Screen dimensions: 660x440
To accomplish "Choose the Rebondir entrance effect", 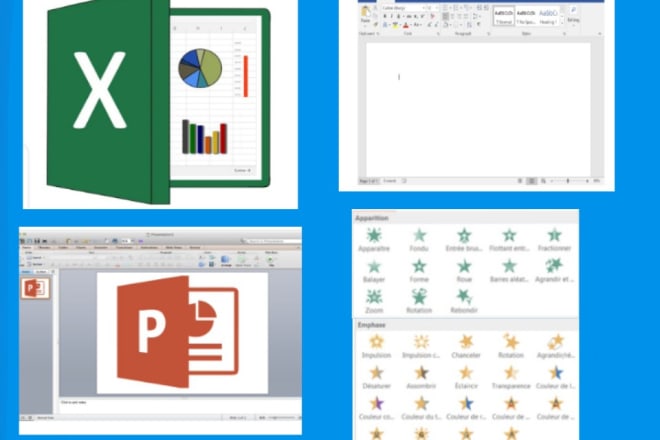I will pos(464,301).
